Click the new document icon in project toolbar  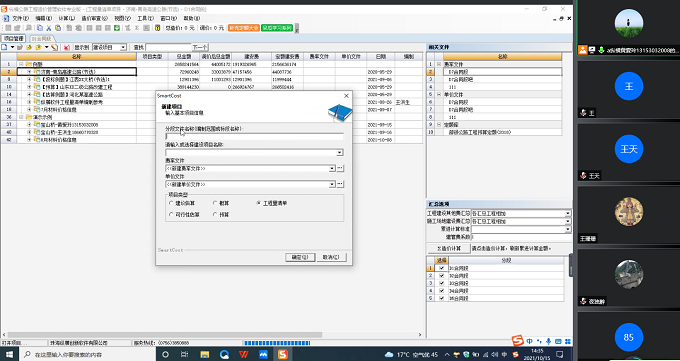4,47
